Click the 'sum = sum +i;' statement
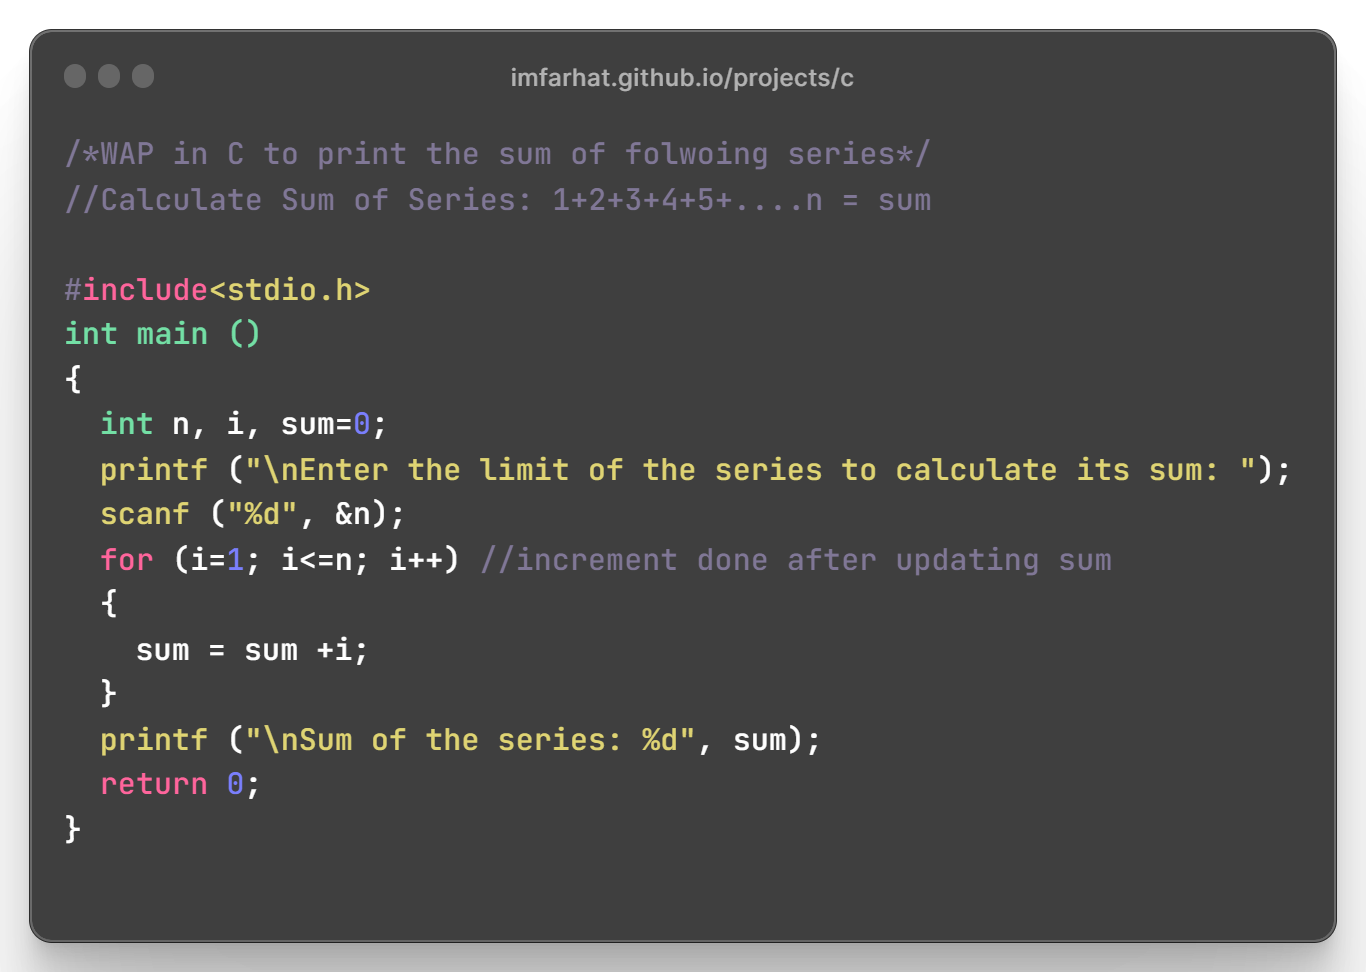 click(x=252, y=650)
